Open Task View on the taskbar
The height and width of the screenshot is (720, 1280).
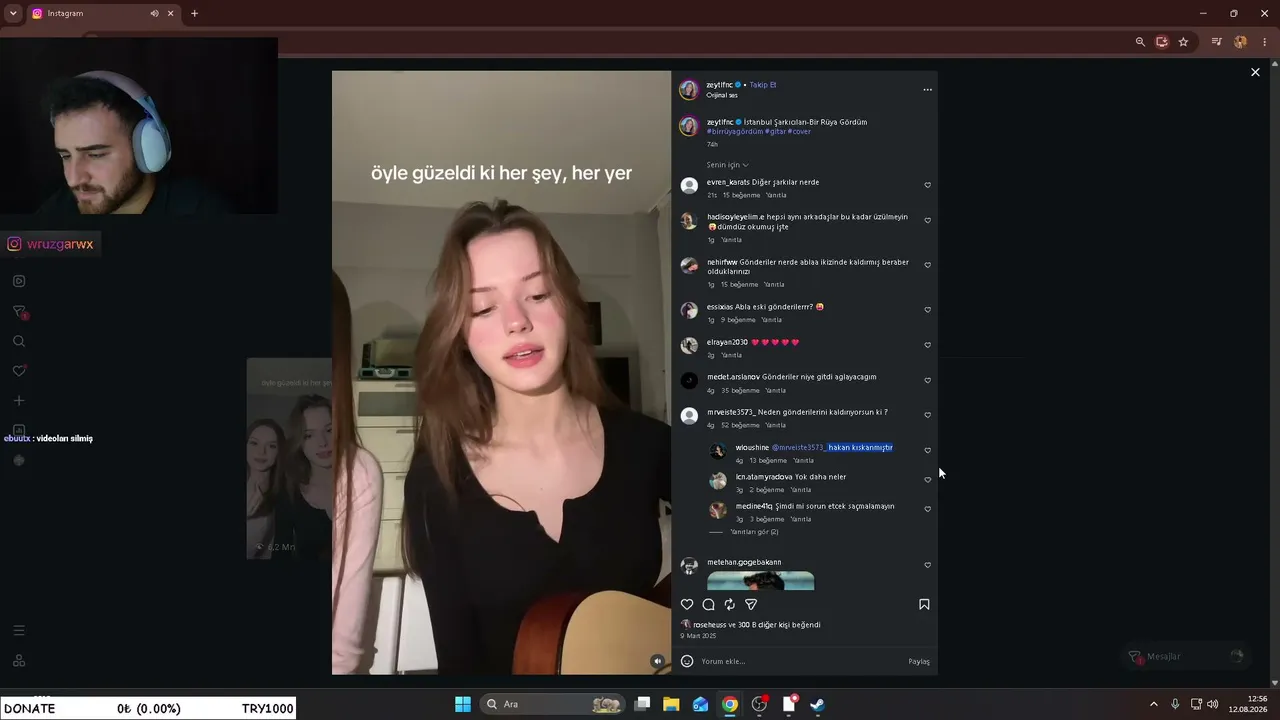click(643, 704)
